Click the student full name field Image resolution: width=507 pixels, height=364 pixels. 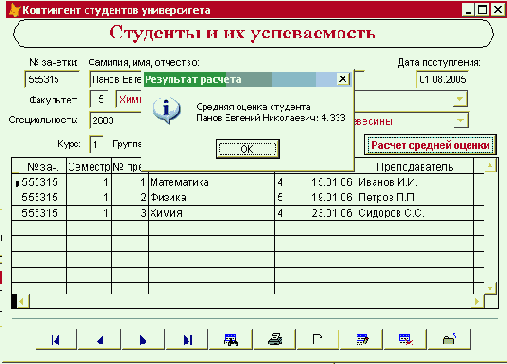(116, 79)
